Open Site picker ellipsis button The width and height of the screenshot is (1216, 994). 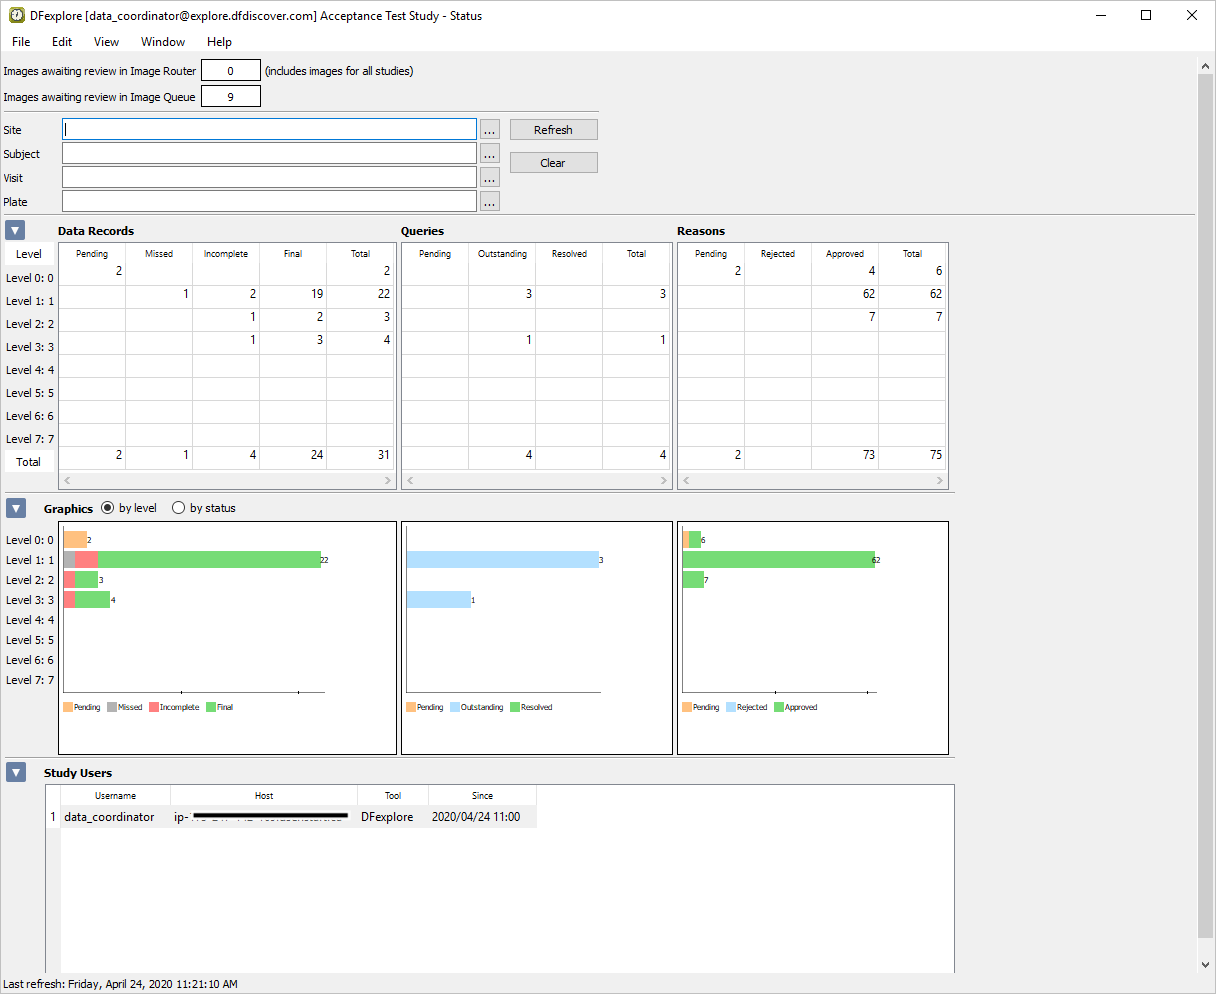(x=489, y=130)
